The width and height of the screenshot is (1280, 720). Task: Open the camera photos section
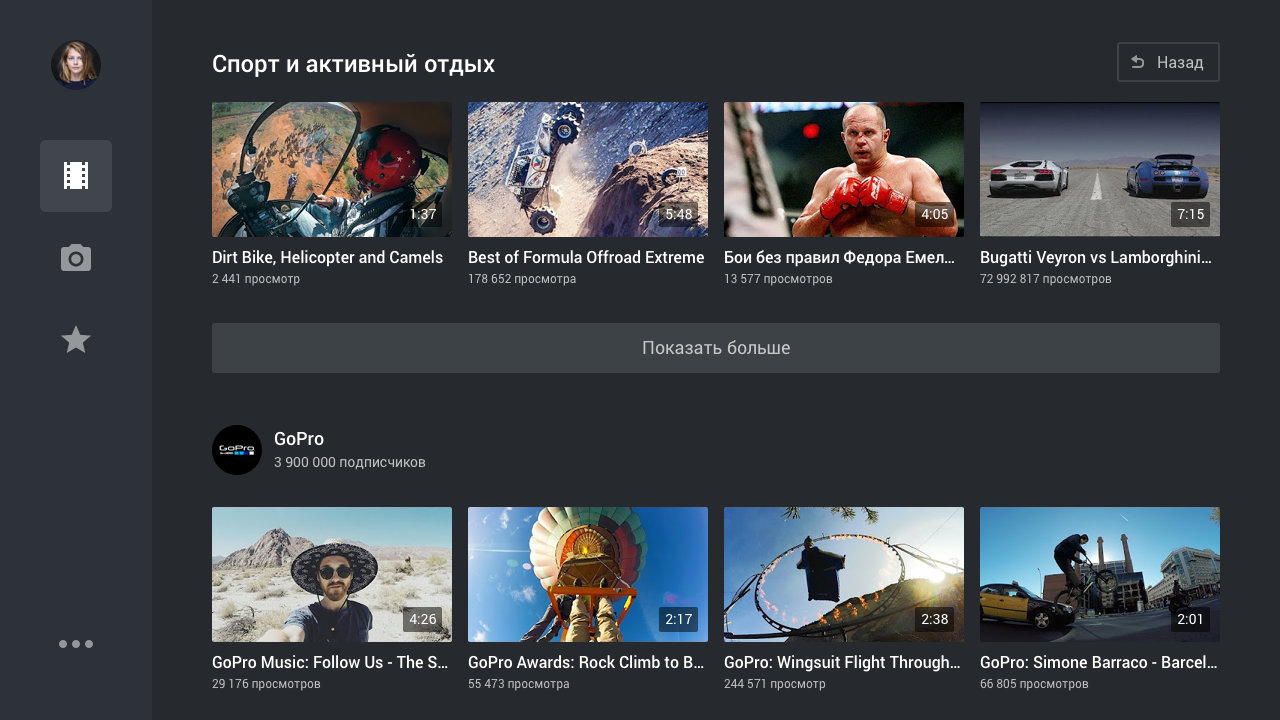[76, 259]
